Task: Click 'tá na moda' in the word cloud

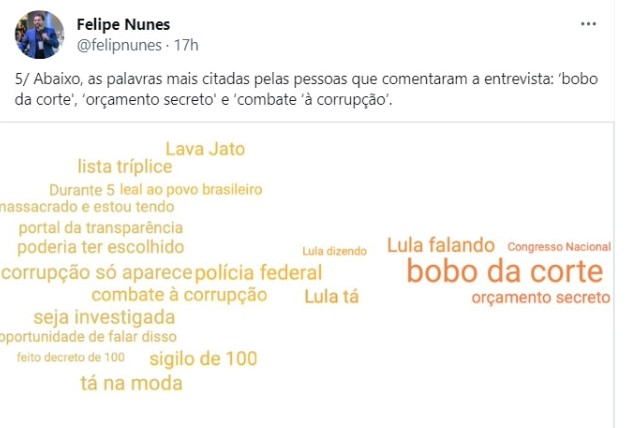Action: click(x=131, y=383)
